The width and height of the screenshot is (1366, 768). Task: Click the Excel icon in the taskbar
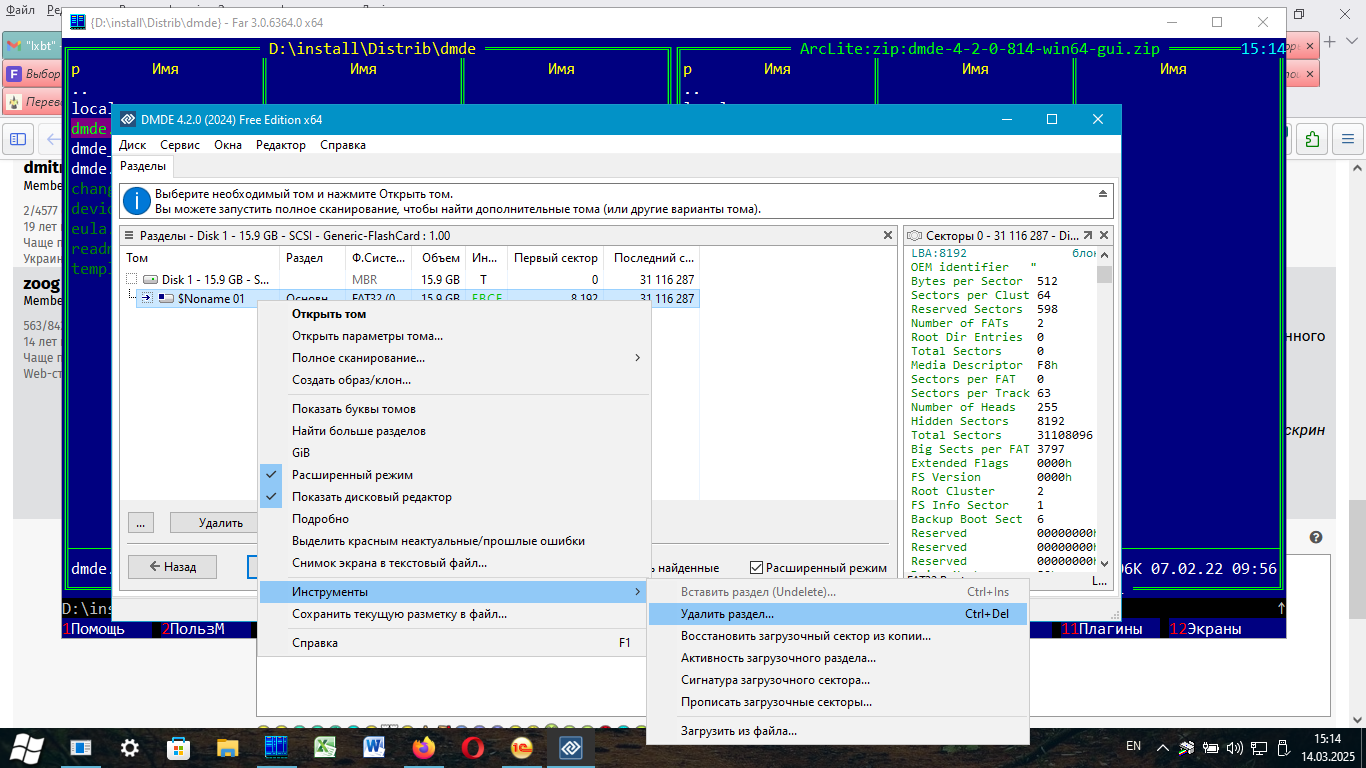[326, 747]
